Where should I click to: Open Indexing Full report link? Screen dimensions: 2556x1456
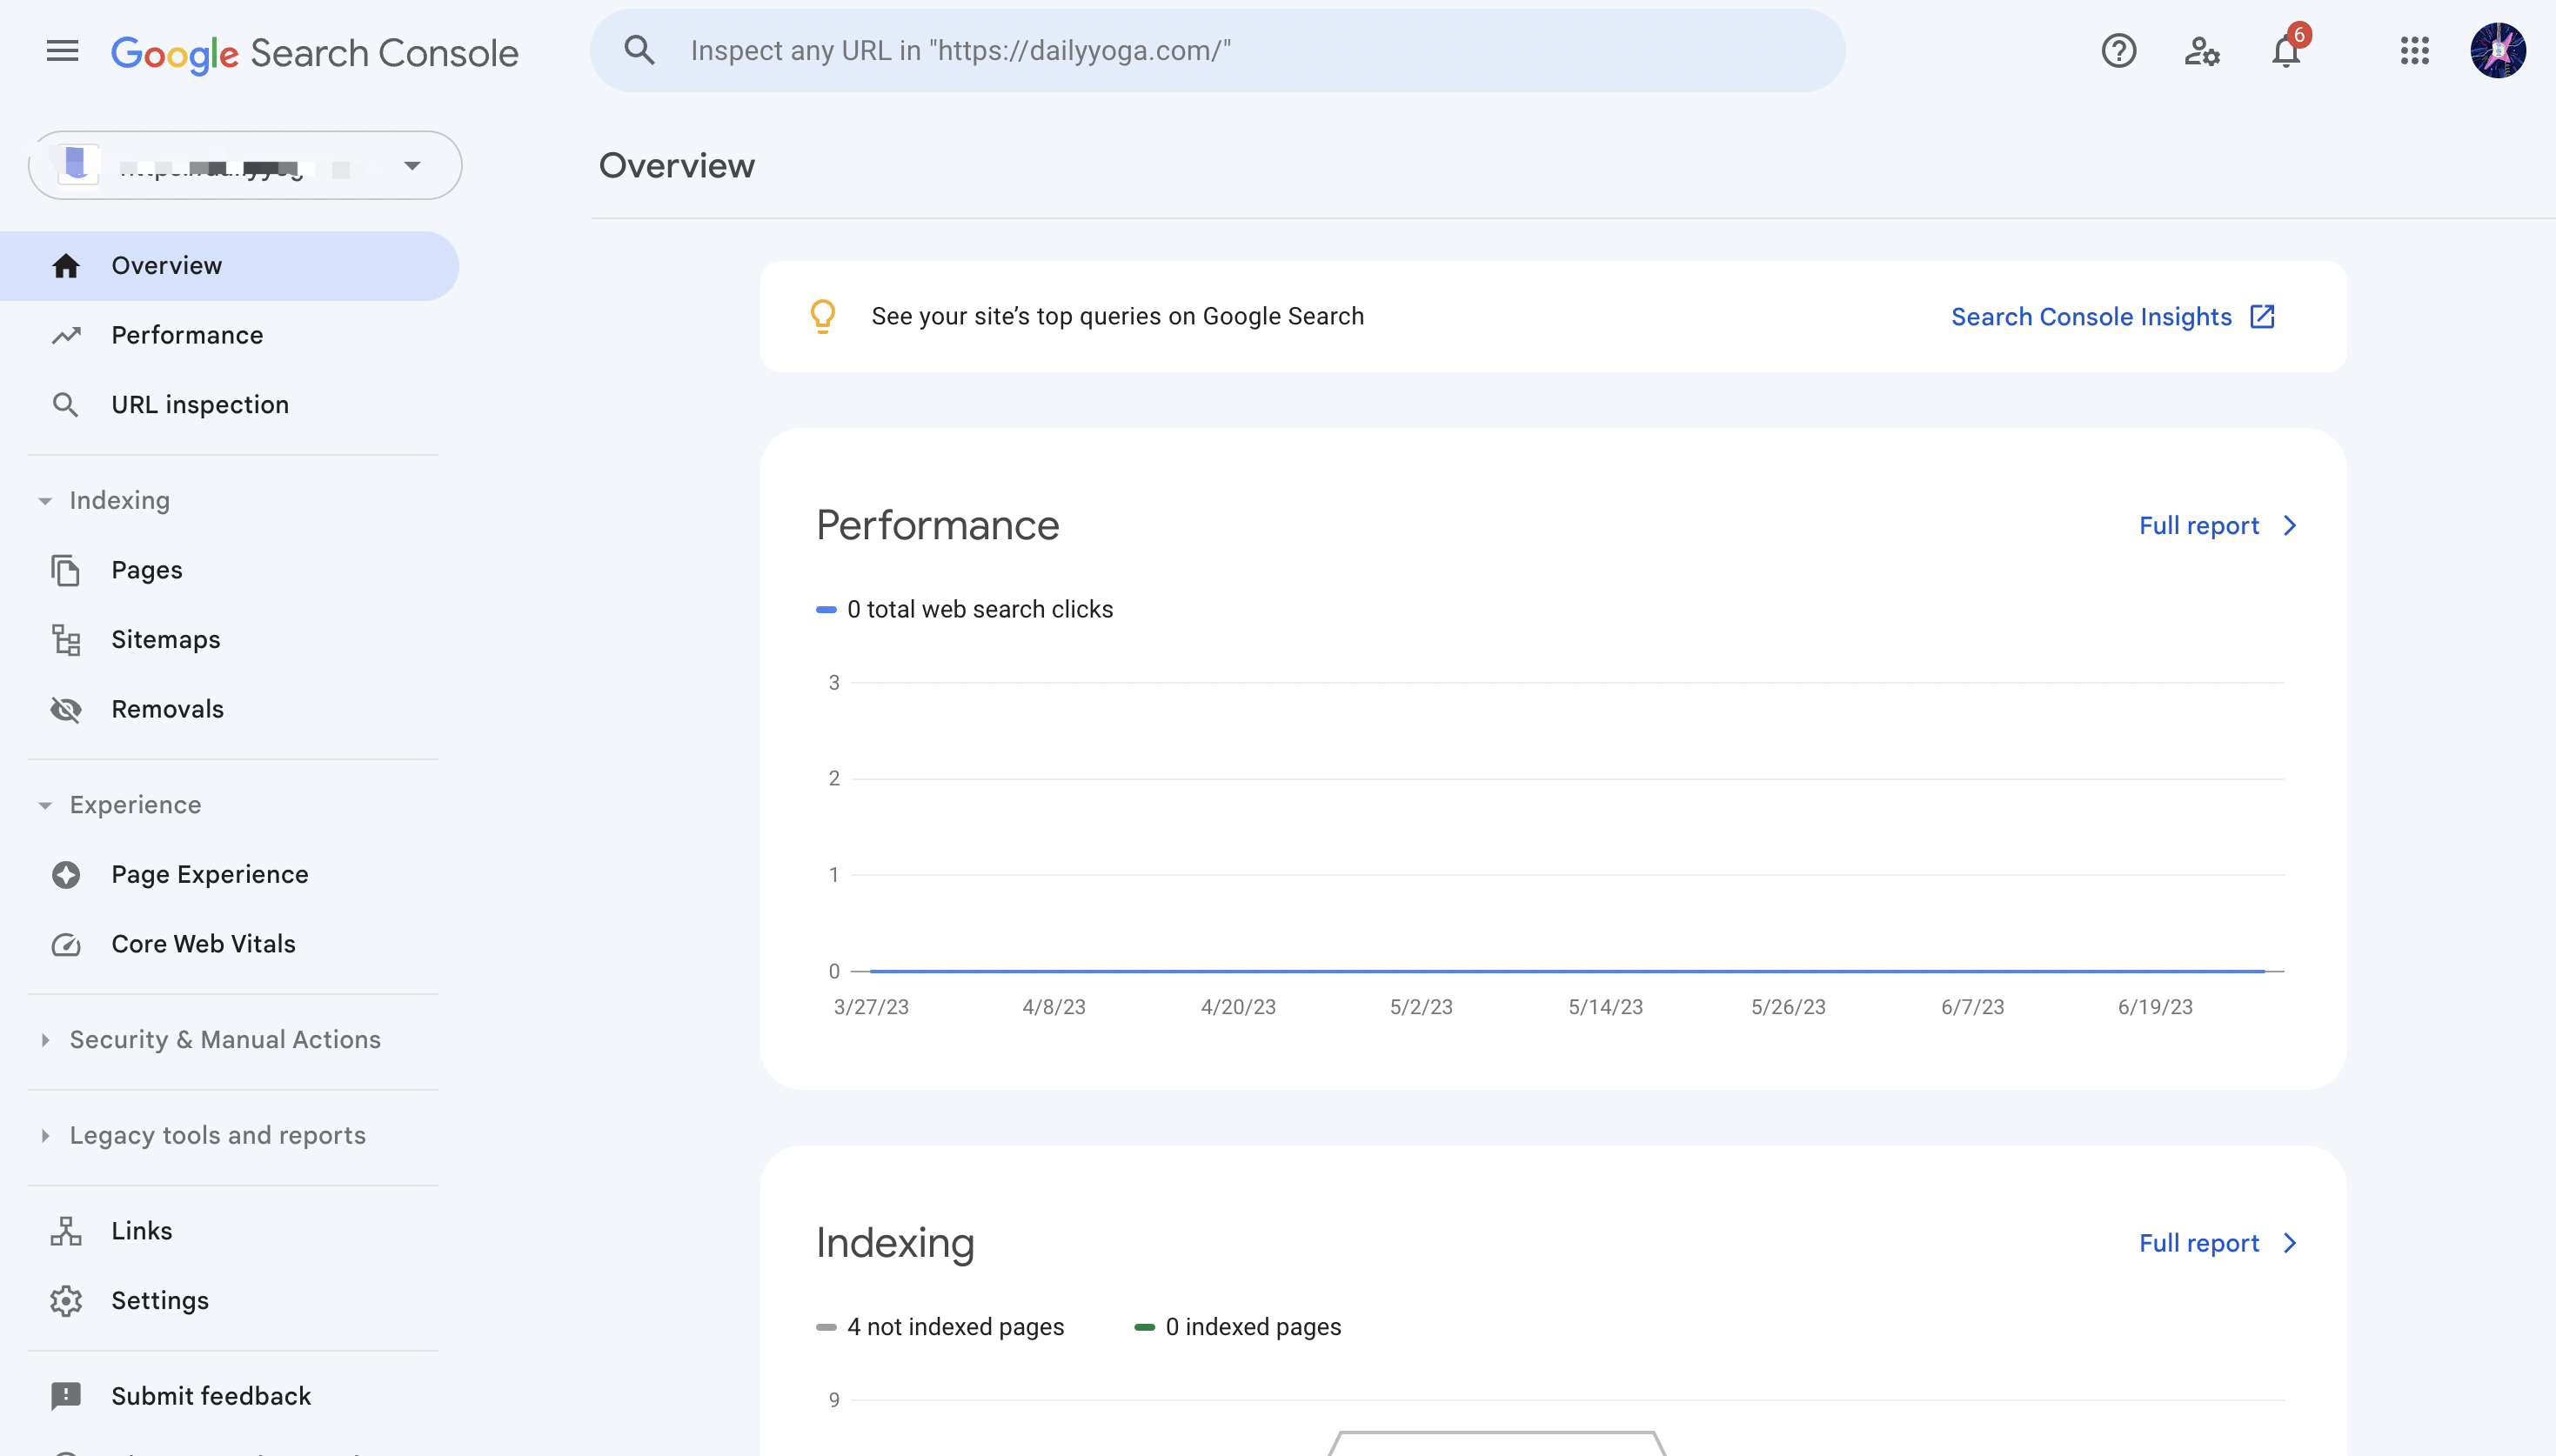[x=2199, y=1242]
